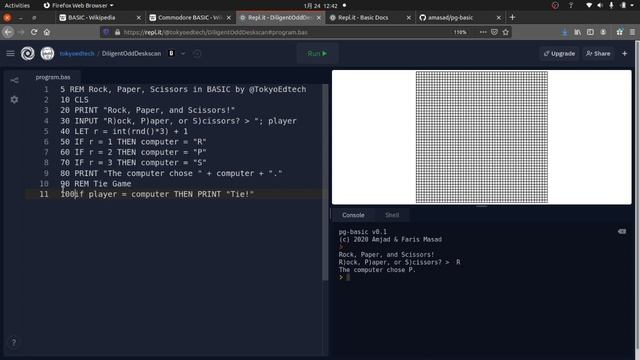The height and width of the screenshot is (360, 640).
Task: Open the tokyoedtech profile link
Action: [x=77, y=53]
